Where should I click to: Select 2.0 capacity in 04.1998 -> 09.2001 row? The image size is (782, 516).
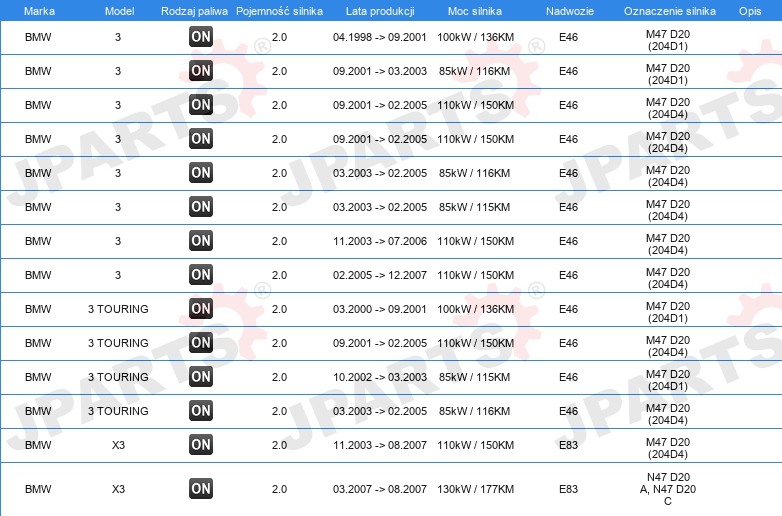tap(279, 37)
